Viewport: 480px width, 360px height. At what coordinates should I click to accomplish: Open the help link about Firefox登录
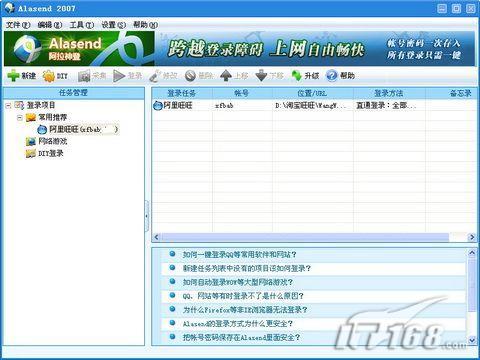pyautogui.click(x=245, y=310)
